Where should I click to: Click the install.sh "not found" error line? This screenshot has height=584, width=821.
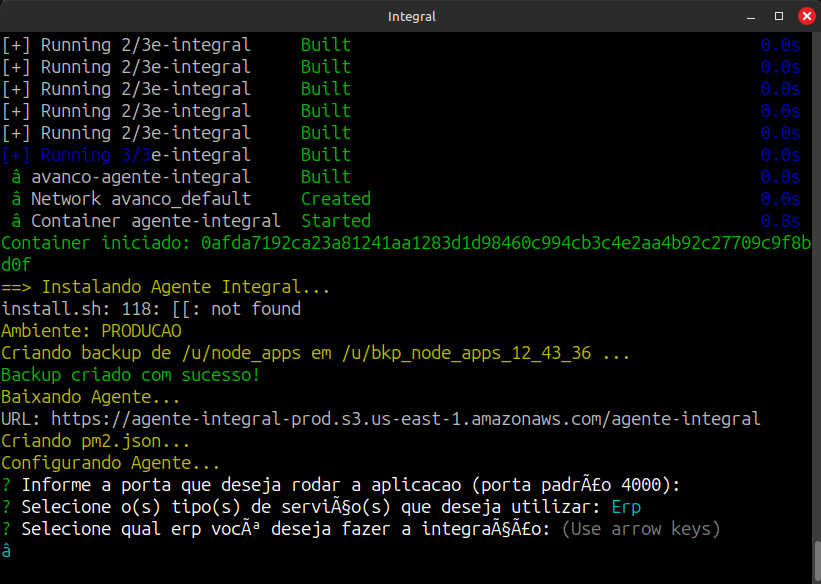click(151, 309)
